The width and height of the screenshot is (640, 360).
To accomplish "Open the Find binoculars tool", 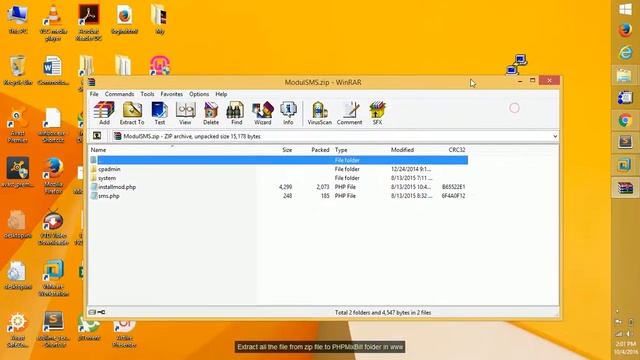I will click(236, 113).
